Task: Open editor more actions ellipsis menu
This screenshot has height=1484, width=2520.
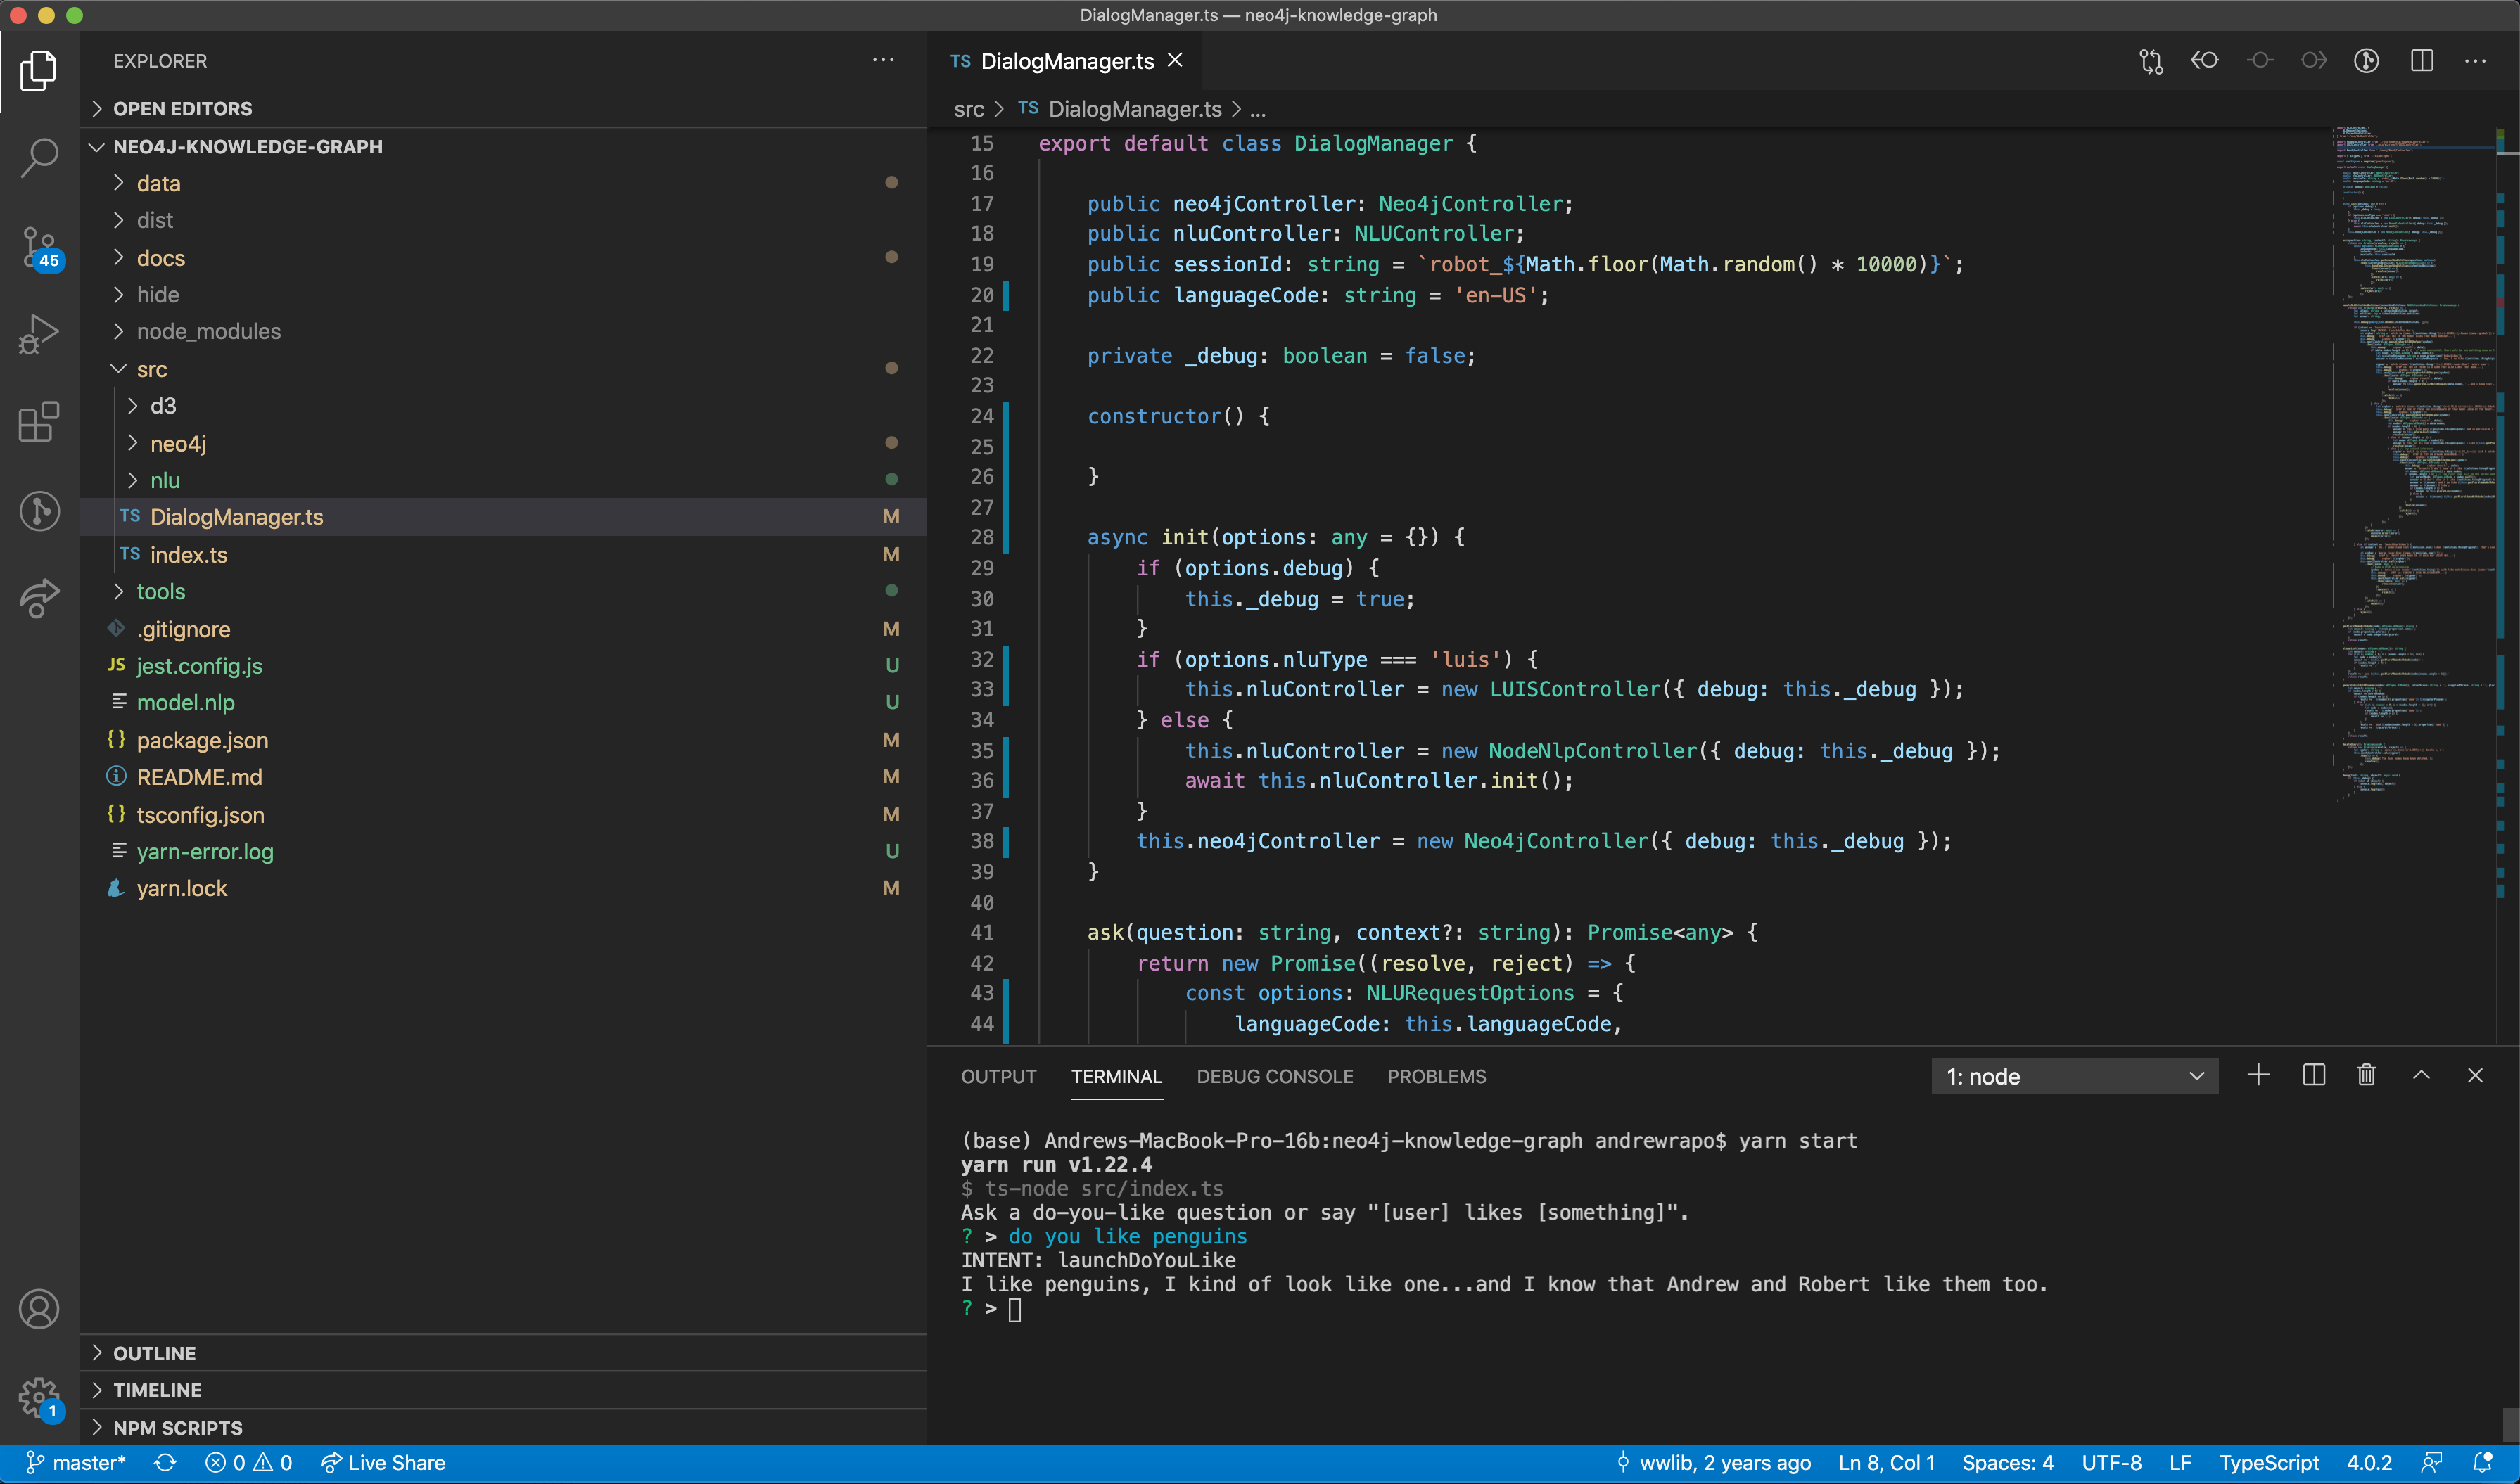Action: pyautogui.click(x=2476, y=61)
